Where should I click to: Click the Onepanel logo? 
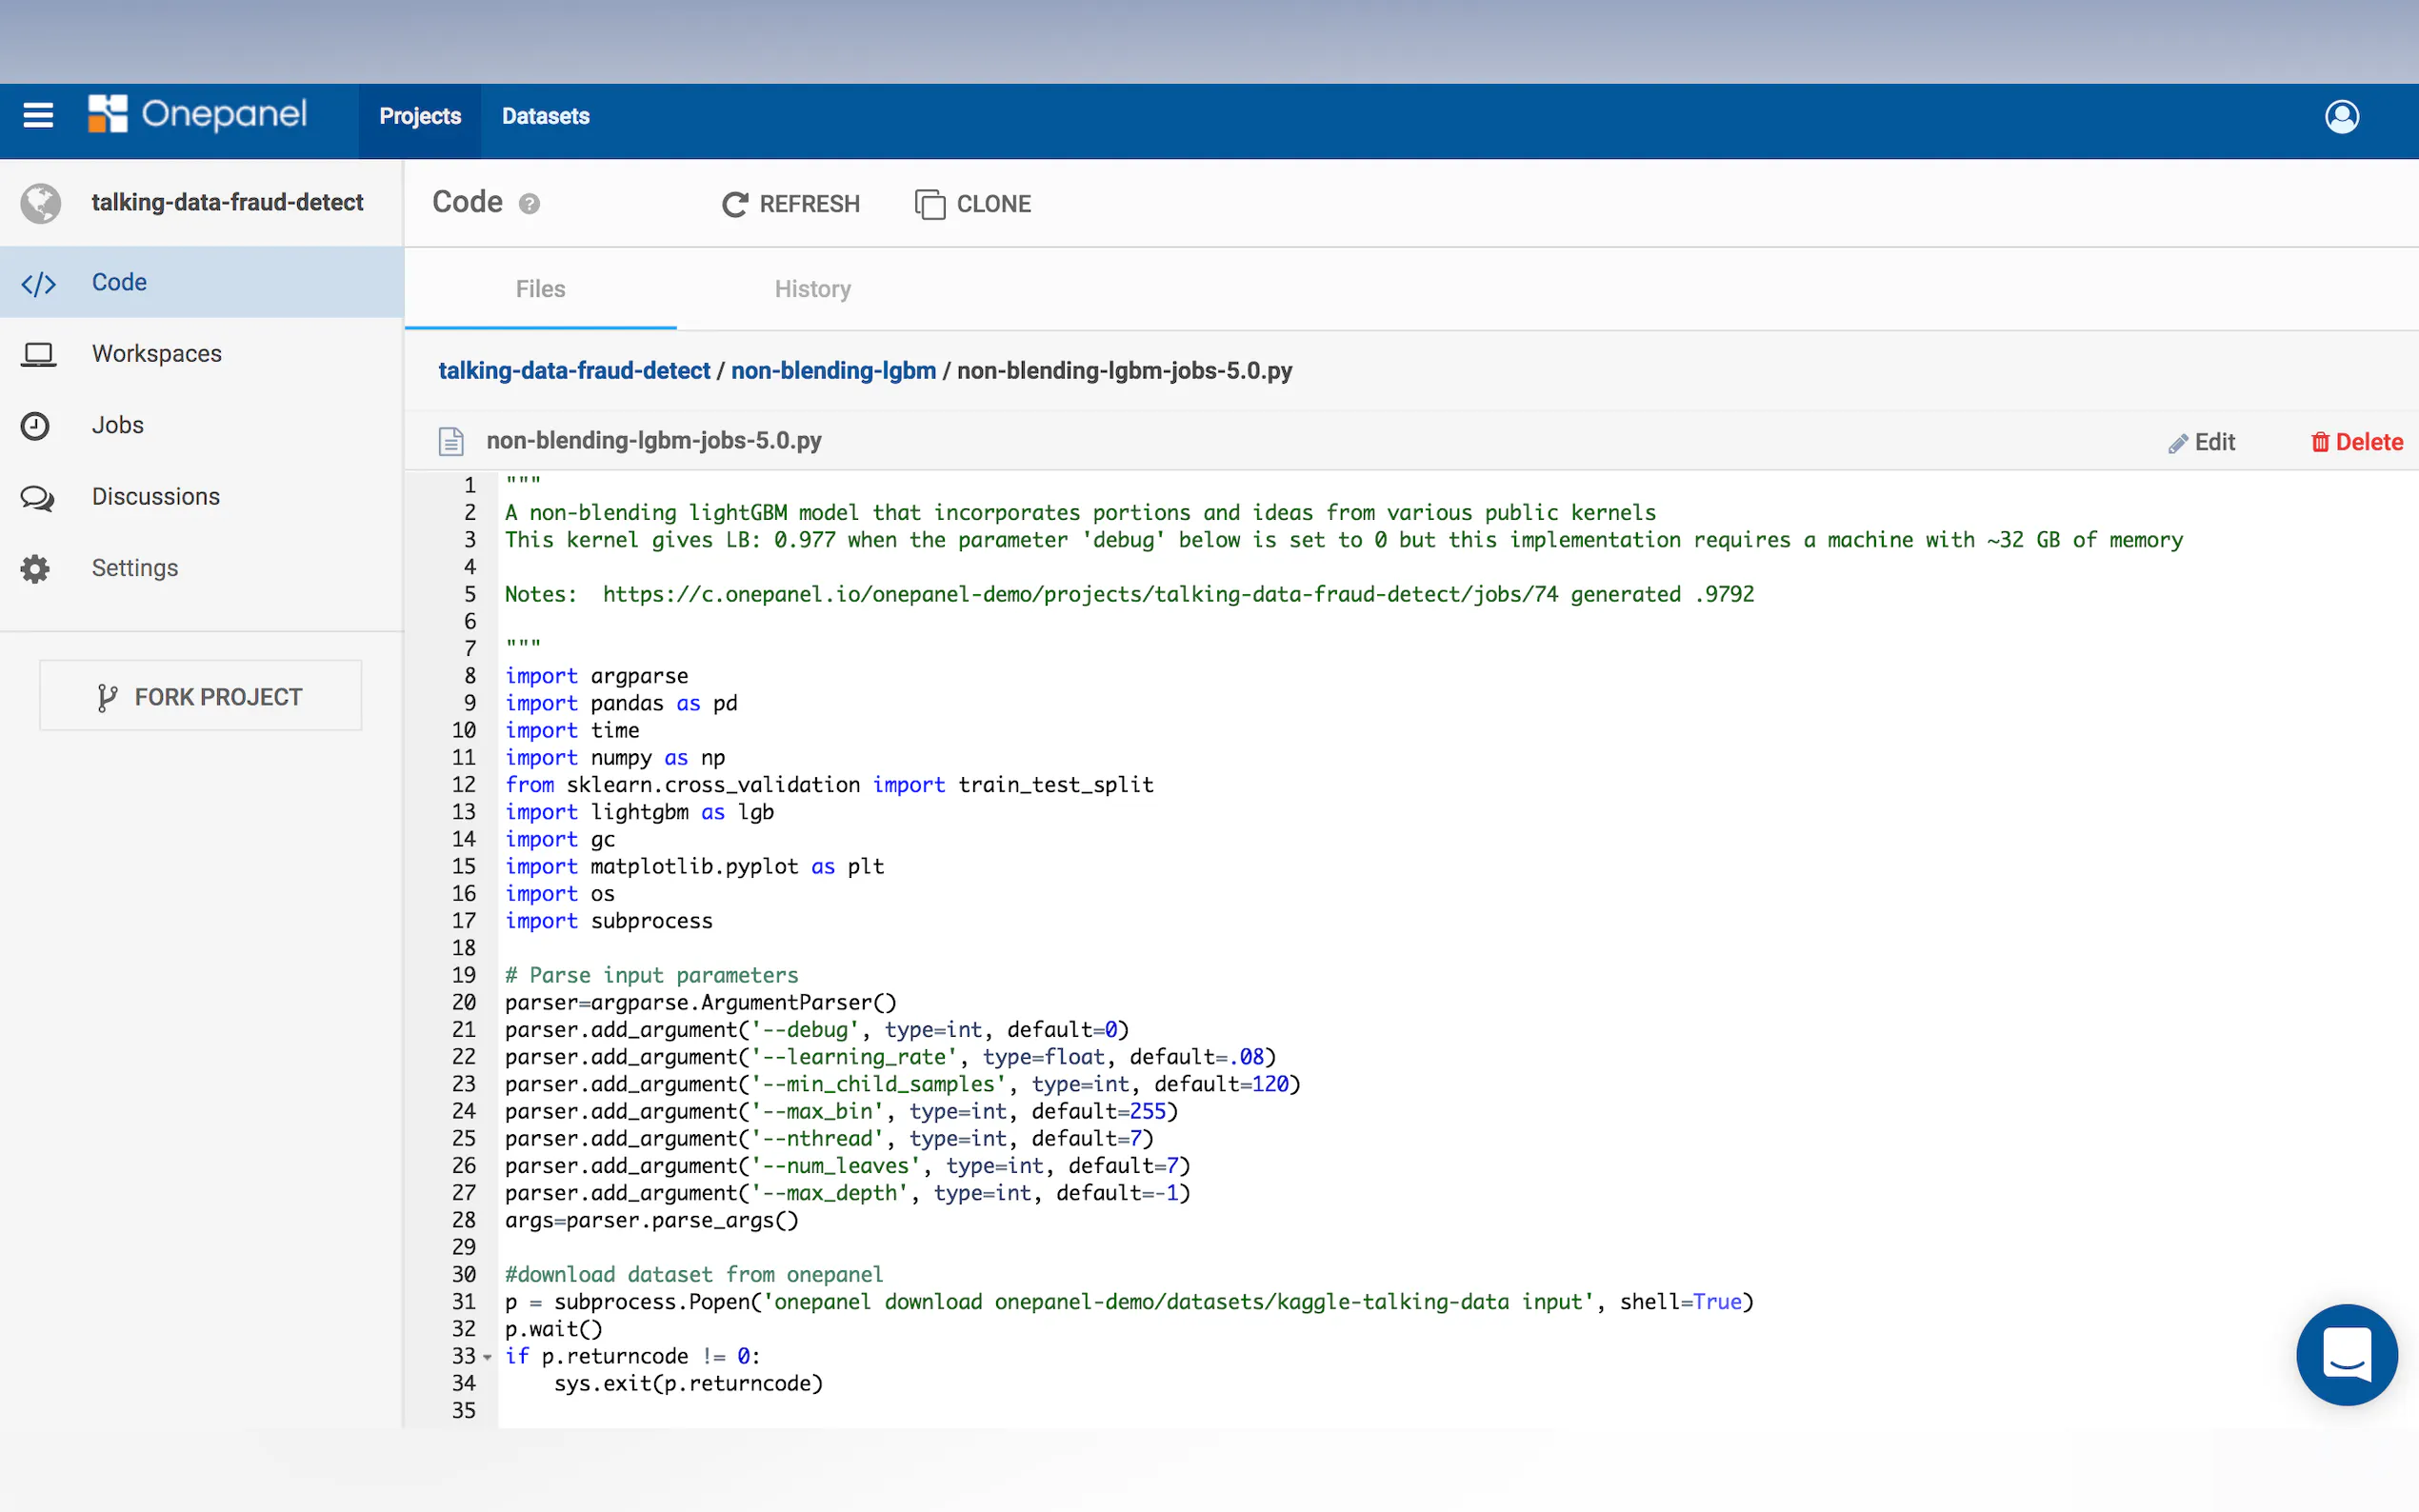coord(197,115)
